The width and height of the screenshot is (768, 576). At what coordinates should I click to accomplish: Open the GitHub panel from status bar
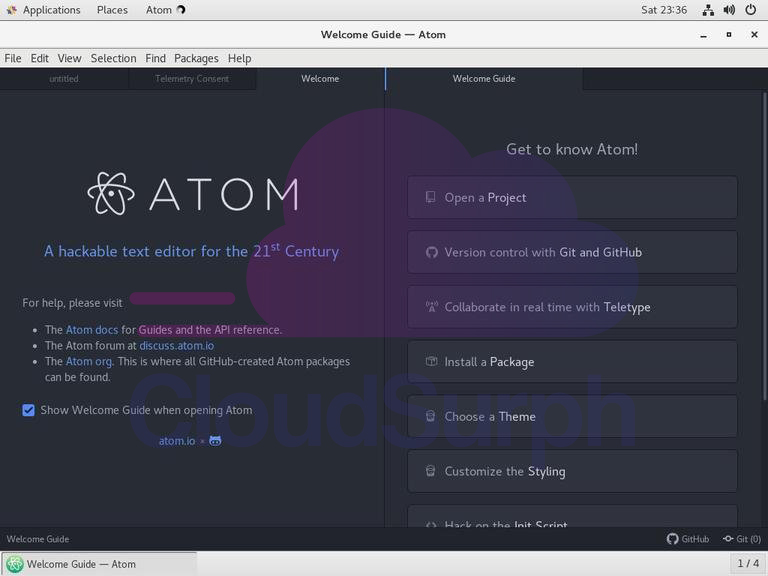click(688, 539)
